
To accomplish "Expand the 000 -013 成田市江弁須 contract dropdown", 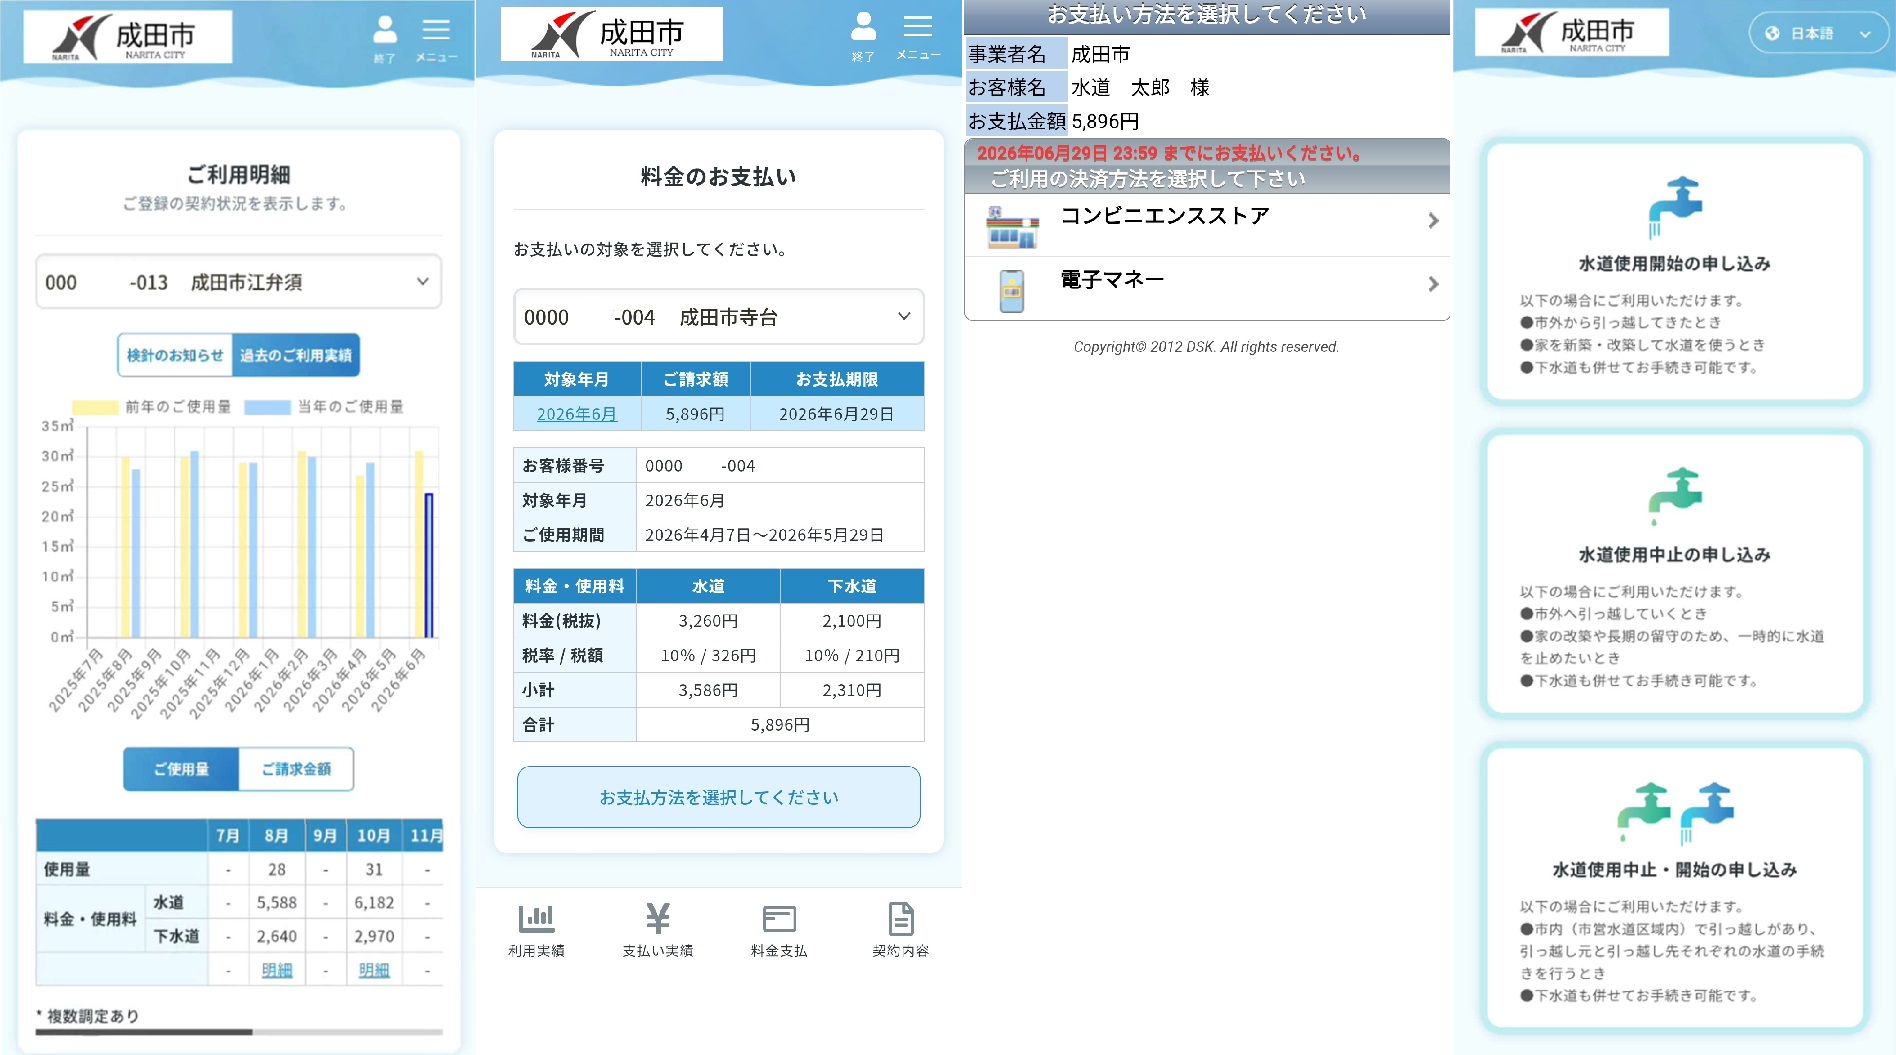I will 239,282.
